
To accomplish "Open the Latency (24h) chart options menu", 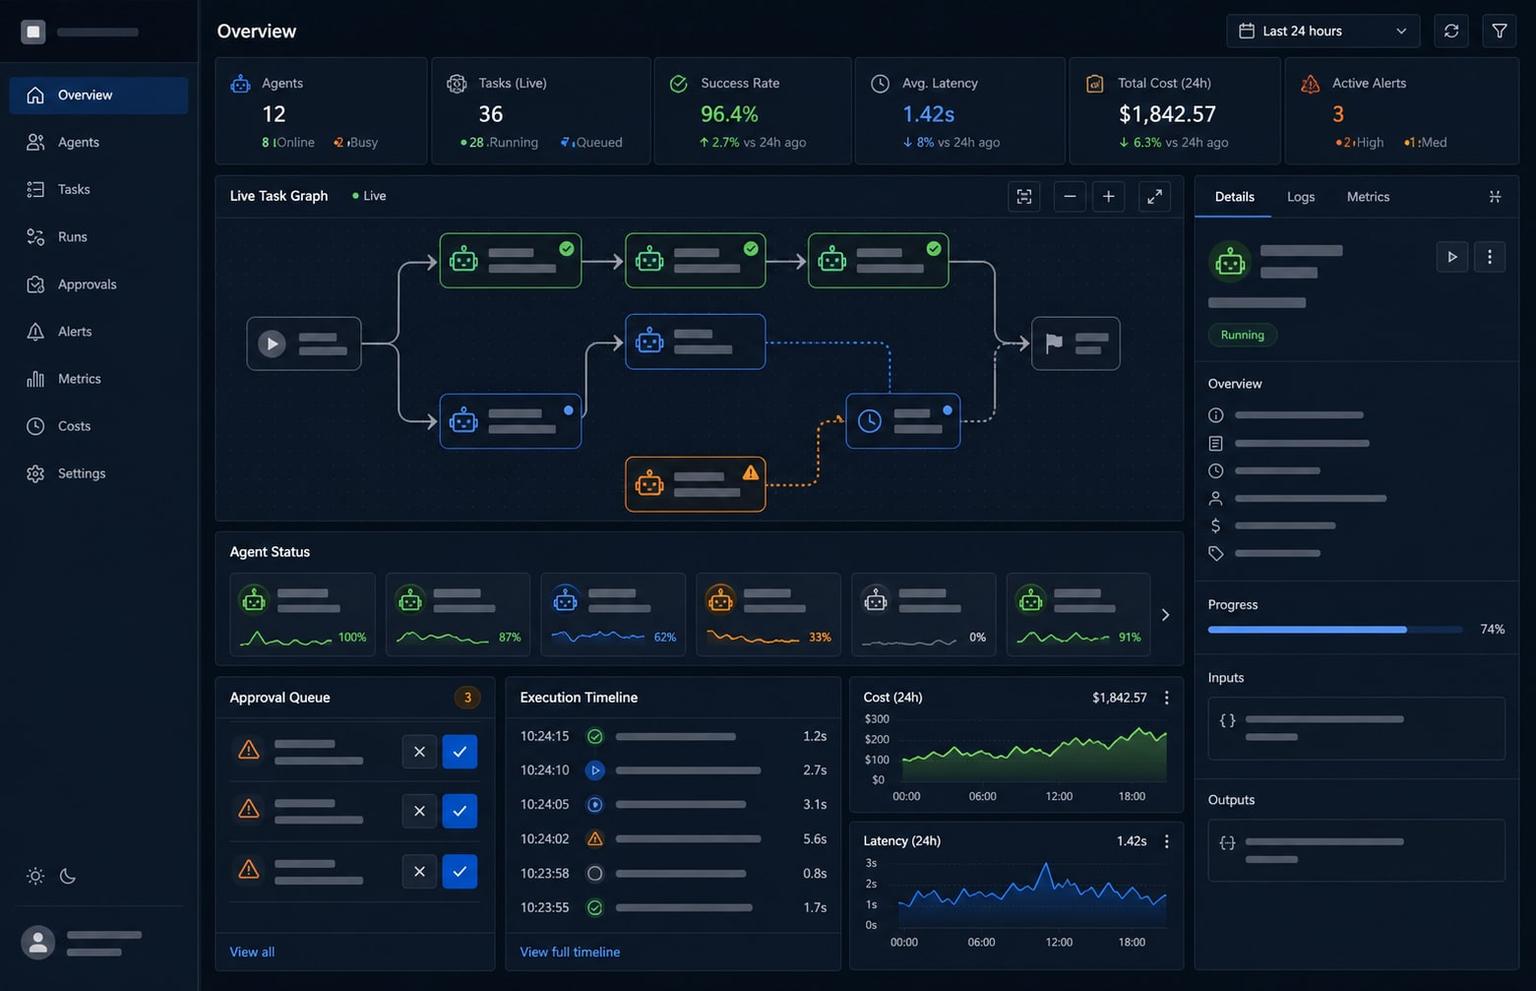I will (x=1166, y=842).
